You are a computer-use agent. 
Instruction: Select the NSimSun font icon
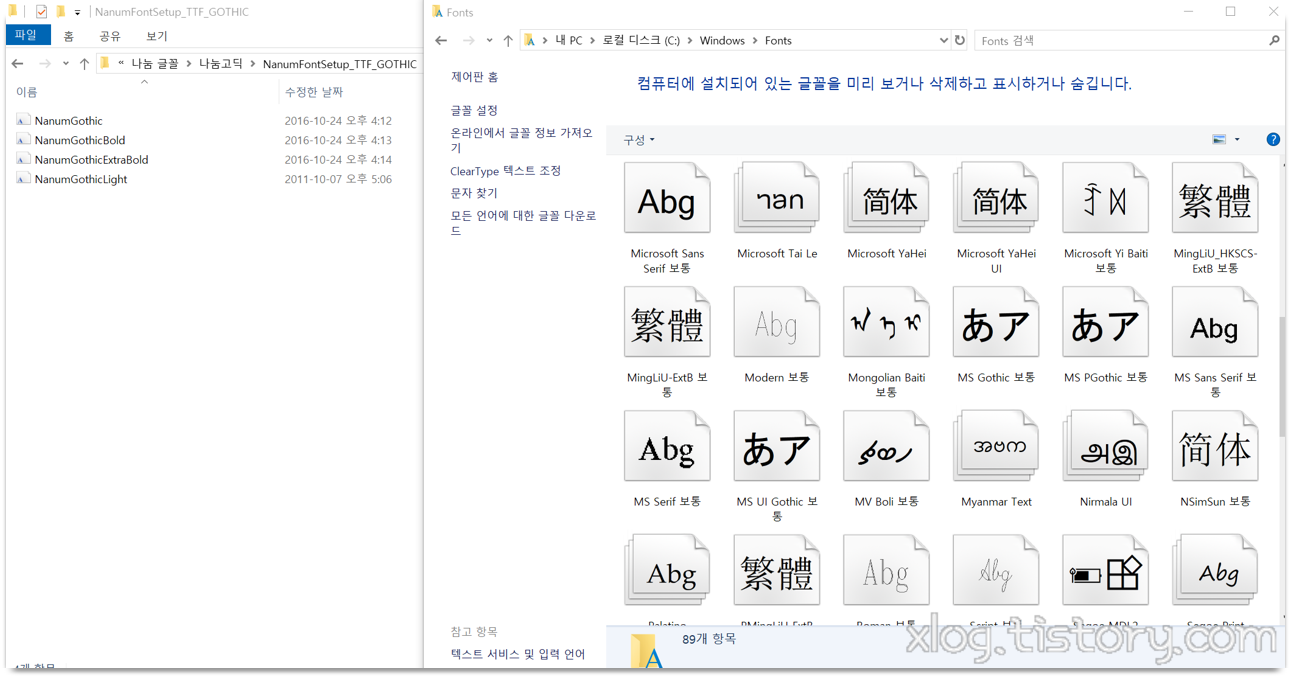pyautogui.click(x=1215, y=447)
